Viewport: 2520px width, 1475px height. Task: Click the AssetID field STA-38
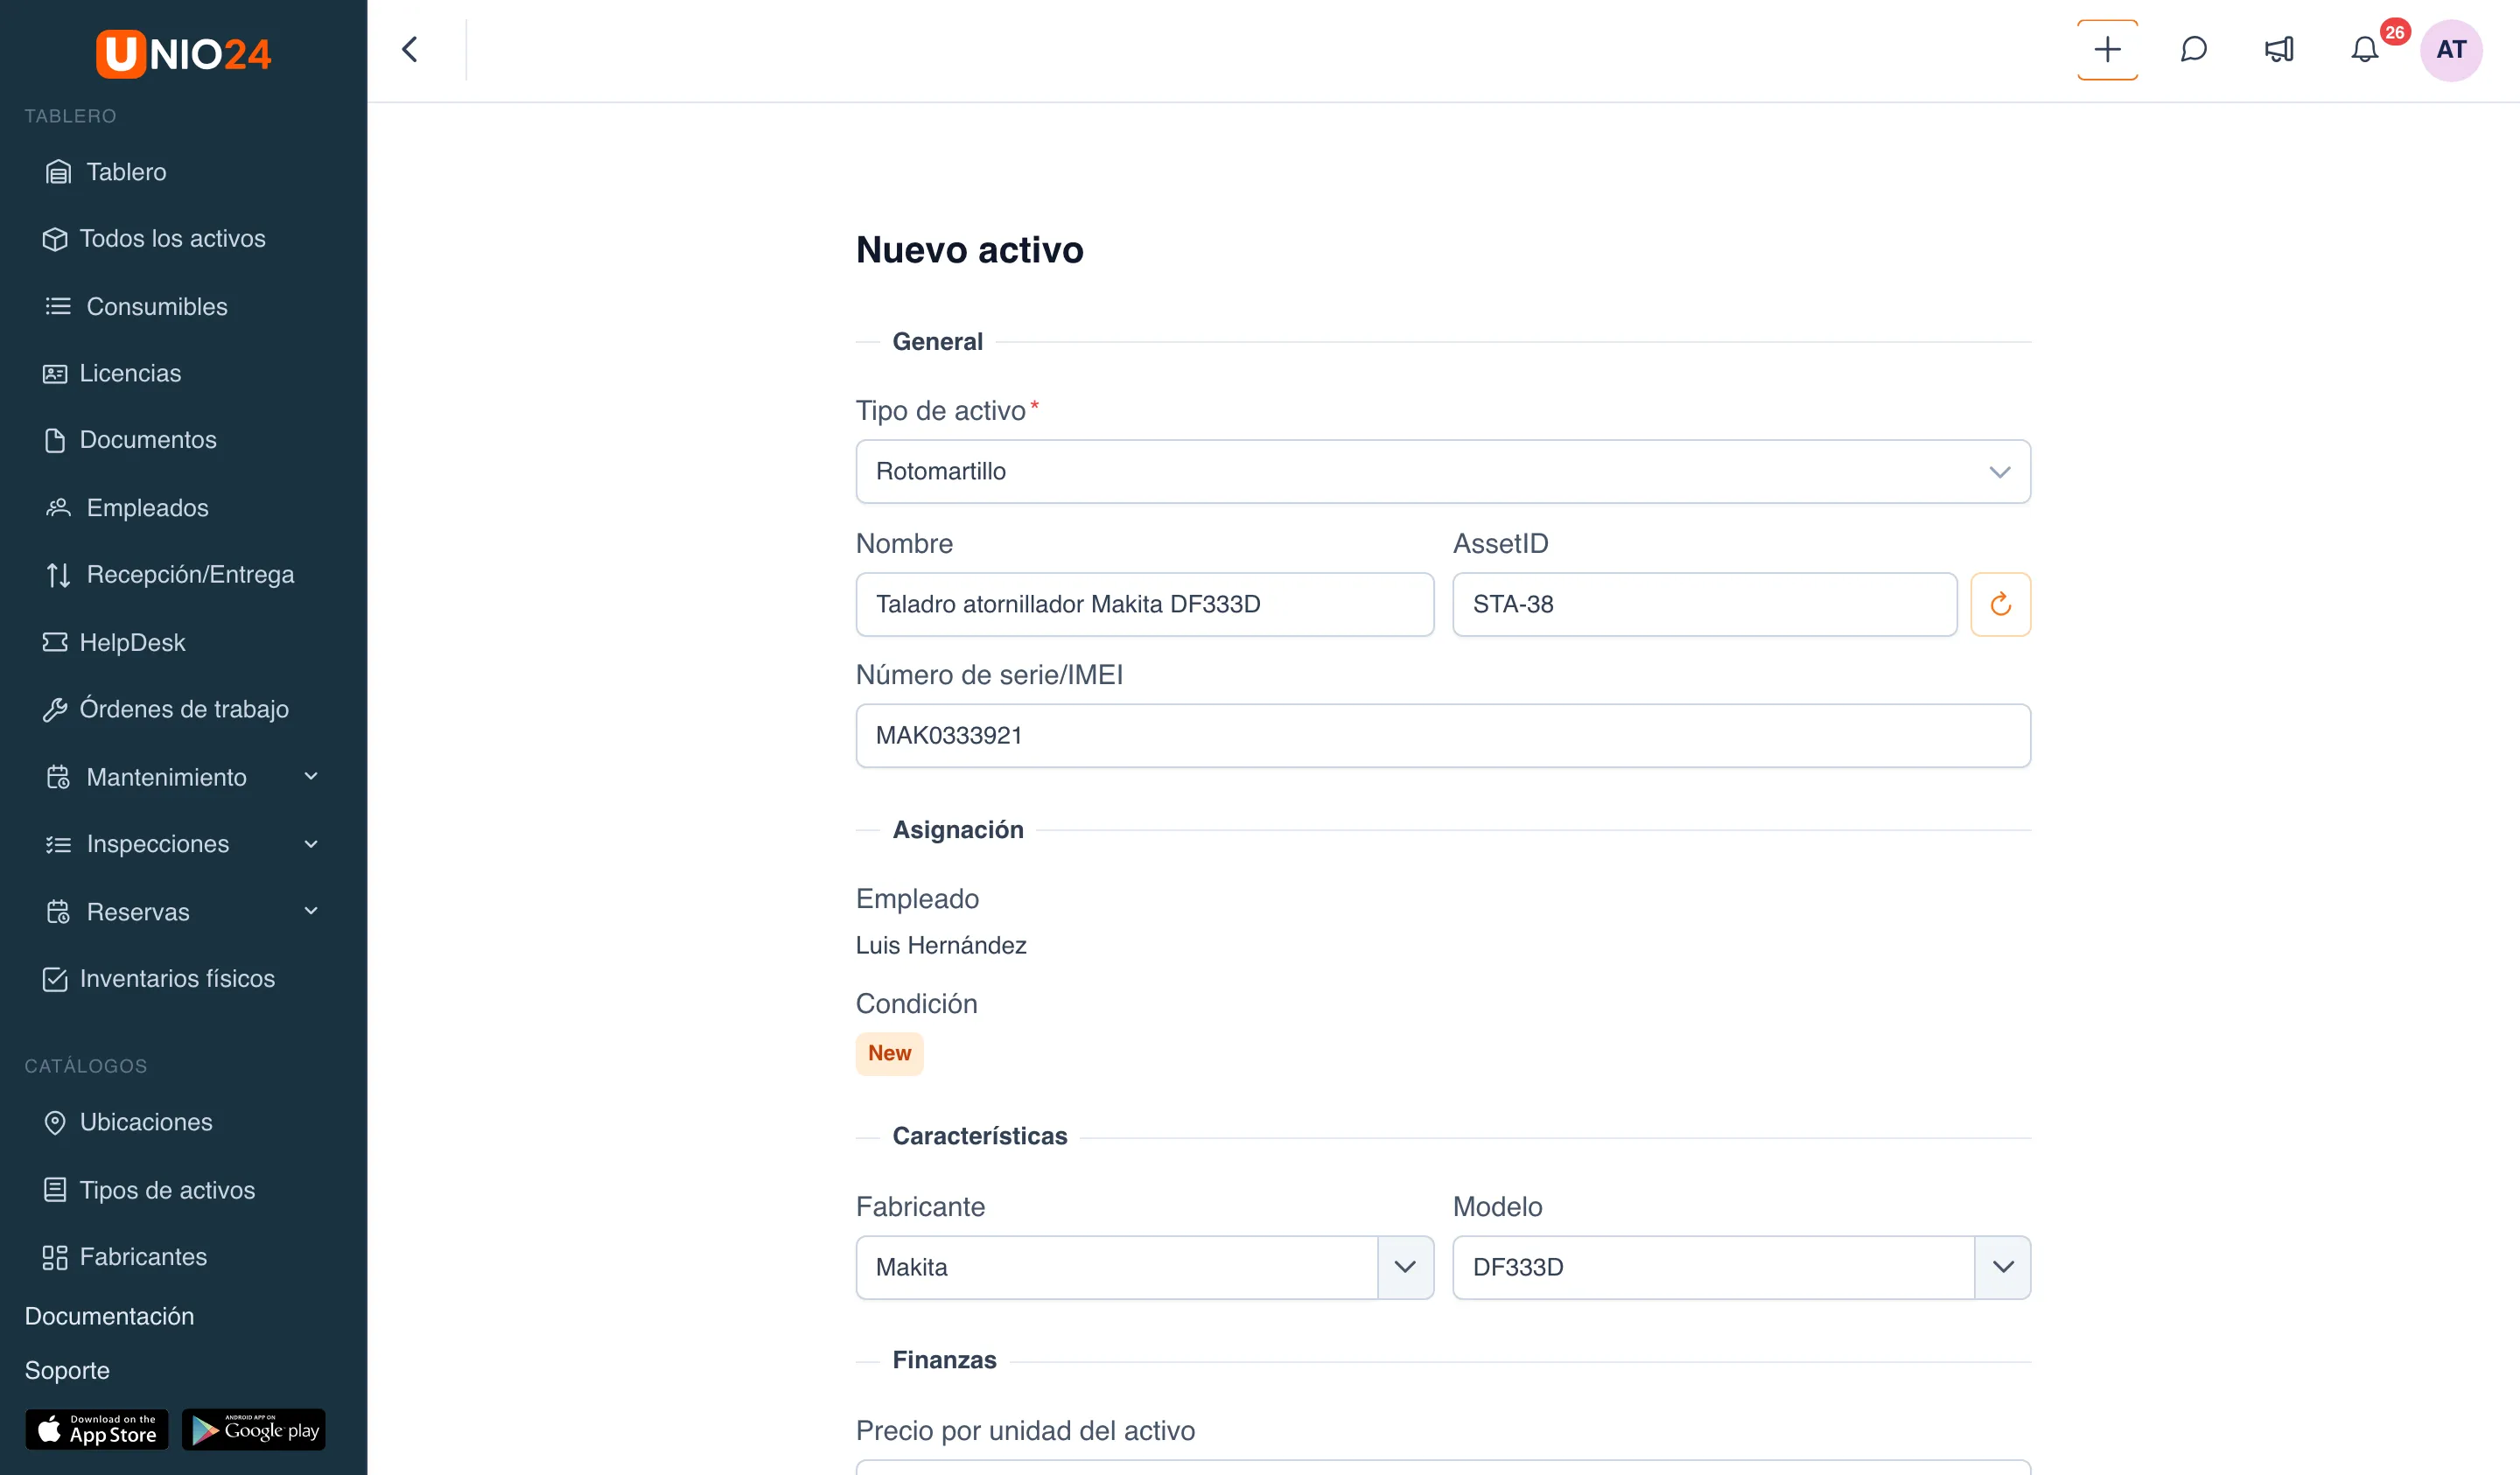(x=1704, y=603)
